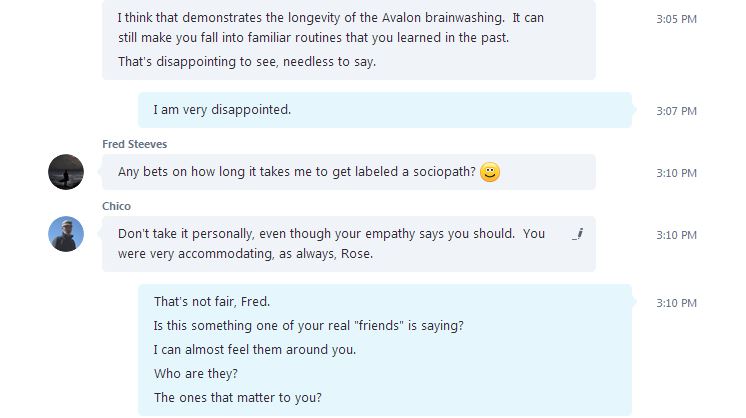Viewport: 746px width, 418px height.
Task: Click the Fred Steeves sender name
Action: coord(135,144)
